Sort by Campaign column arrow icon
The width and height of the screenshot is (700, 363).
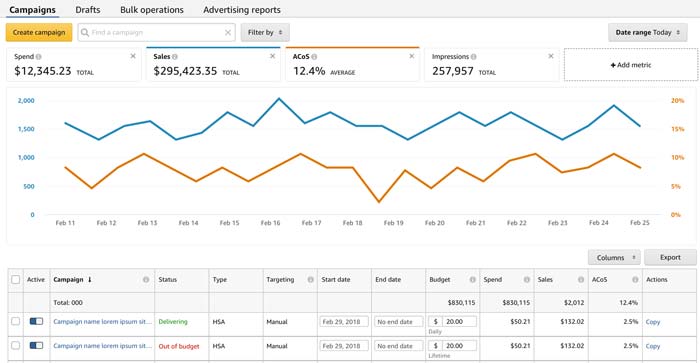click(89, 280)
